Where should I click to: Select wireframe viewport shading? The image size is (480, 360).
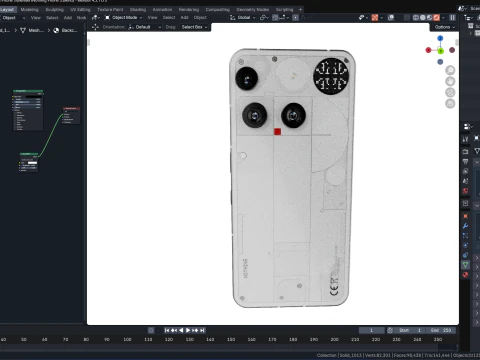[416, 18]
